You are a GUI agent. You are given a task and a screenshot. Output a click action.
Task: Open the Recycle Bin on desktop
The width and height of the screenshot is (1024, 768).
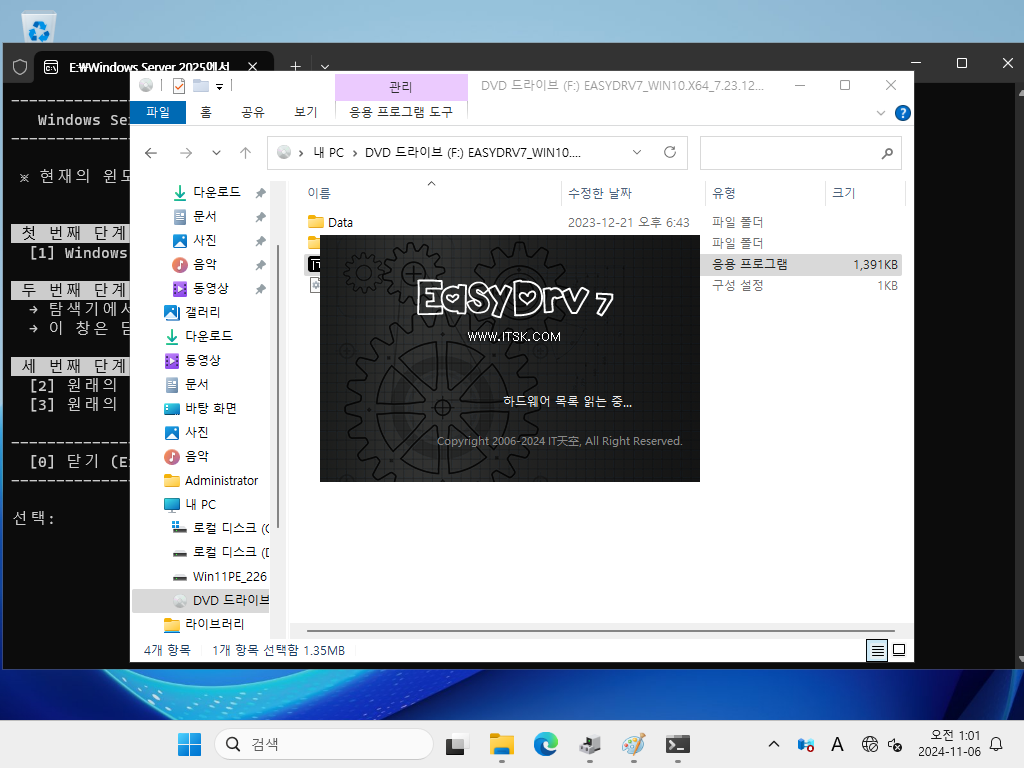point(39,27)
